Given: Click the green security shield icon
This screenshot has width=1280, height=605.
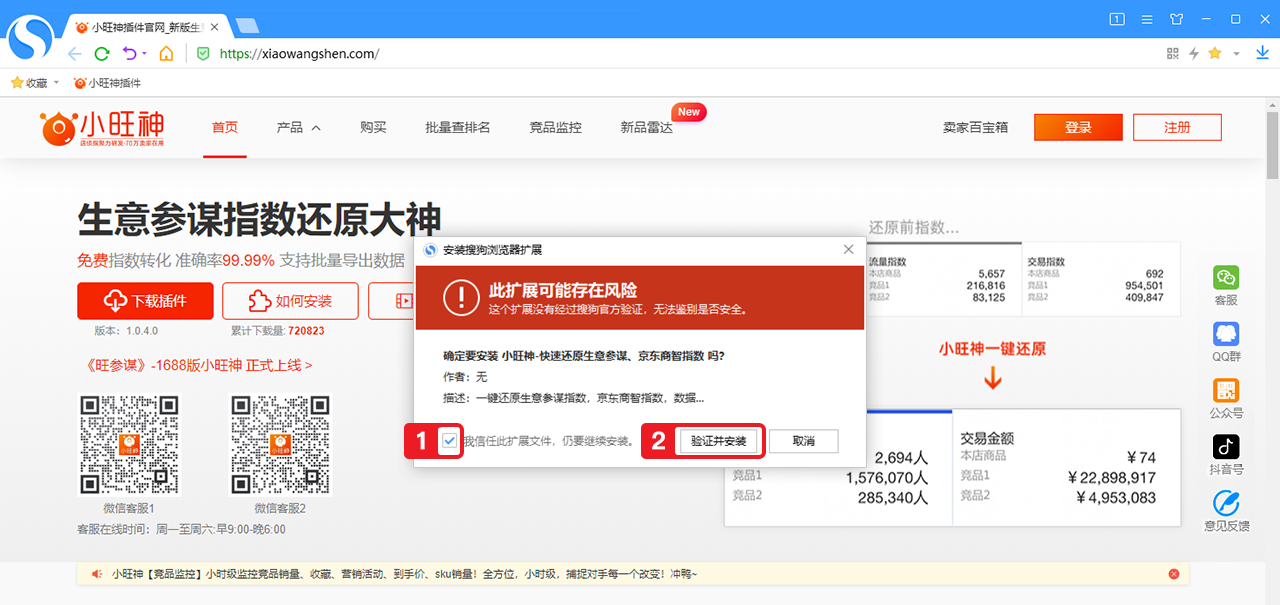Looking at the screenshot, I should click(203, 53).
